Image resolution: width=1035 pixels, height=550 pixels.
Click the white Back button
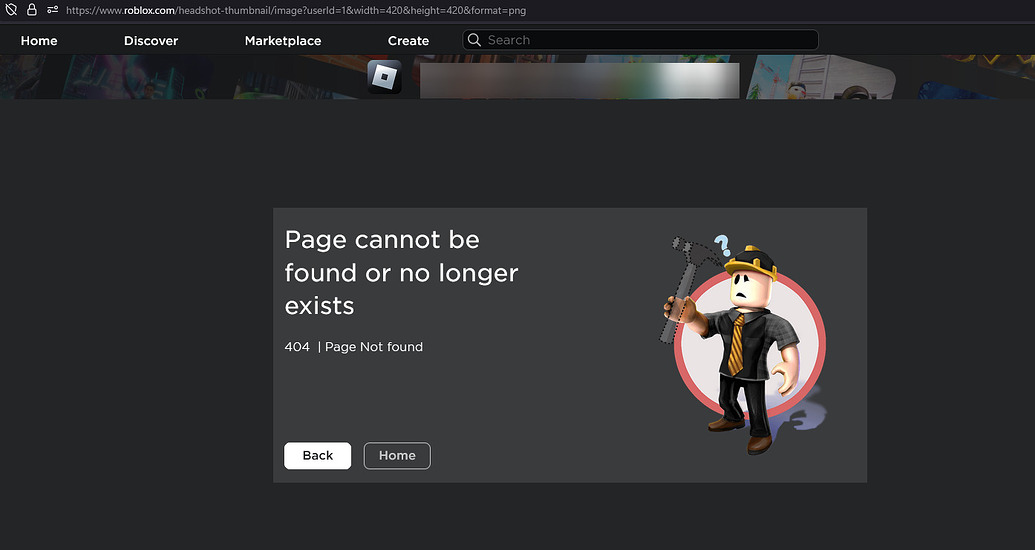click(x=317, y=456)
